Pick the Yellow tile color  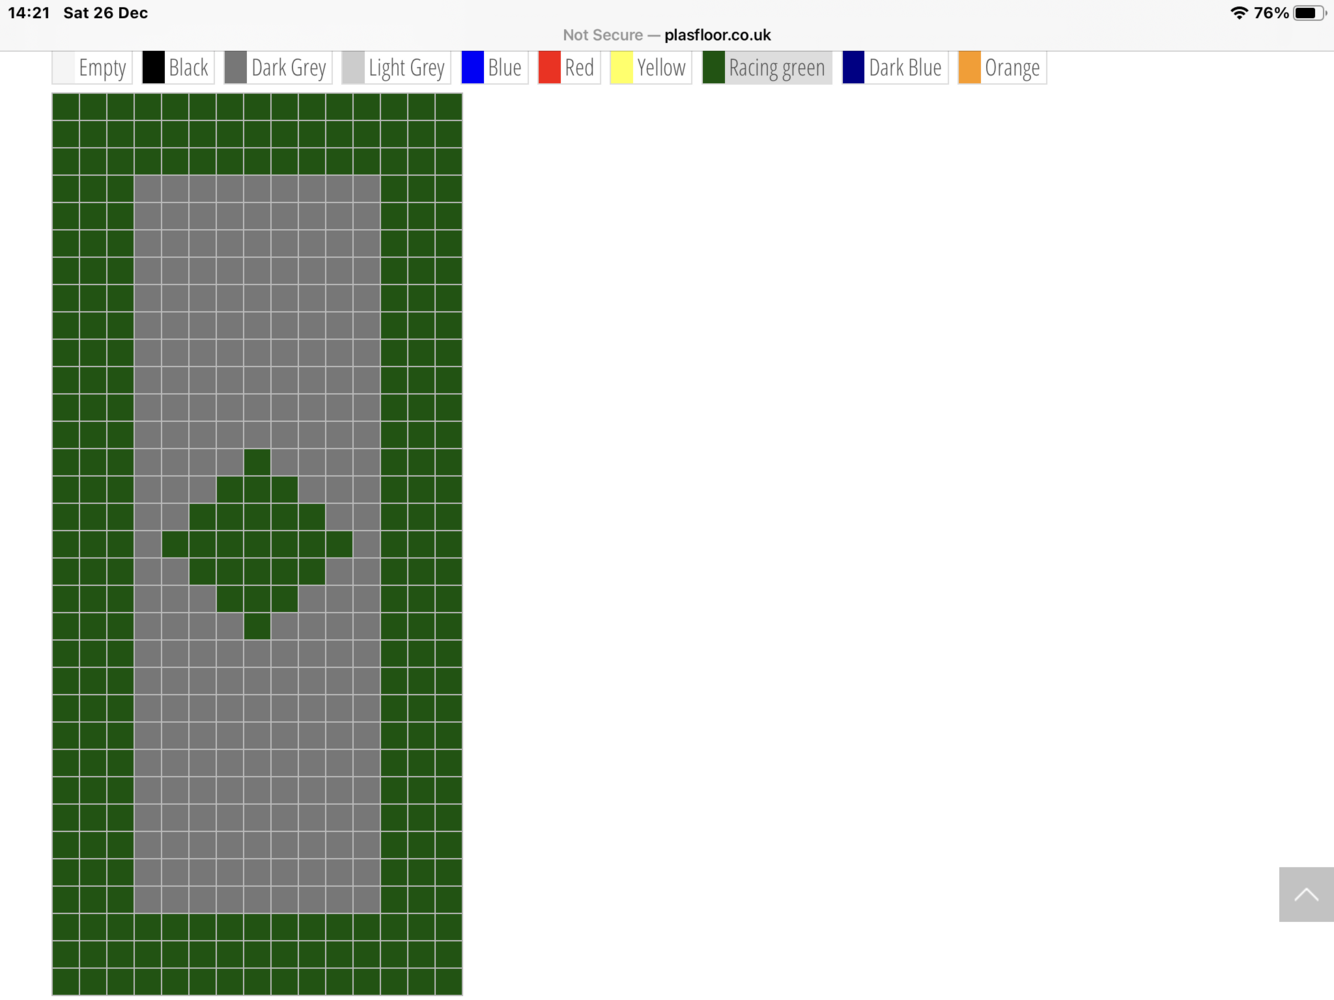(651, 67)
